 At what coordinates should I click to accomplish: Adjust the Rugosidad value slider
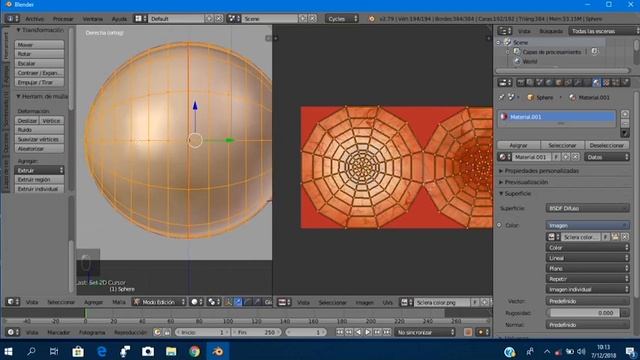584,313
